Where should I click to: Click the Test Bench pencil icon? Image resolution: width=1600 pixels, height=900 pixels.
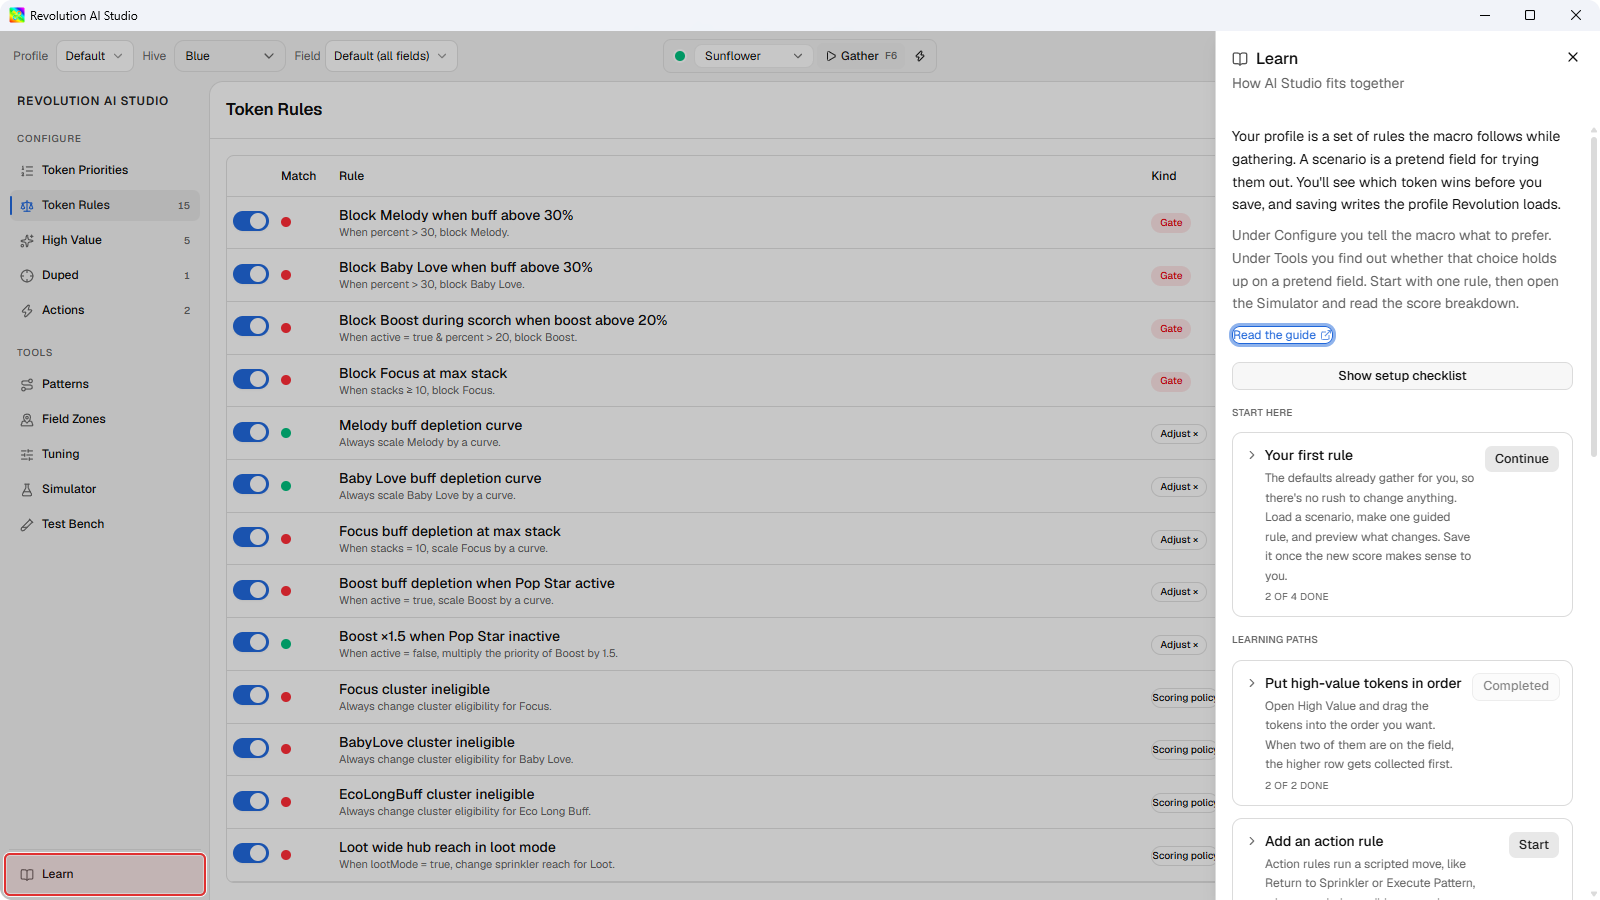pyautogui.click(x=27, y=525)
